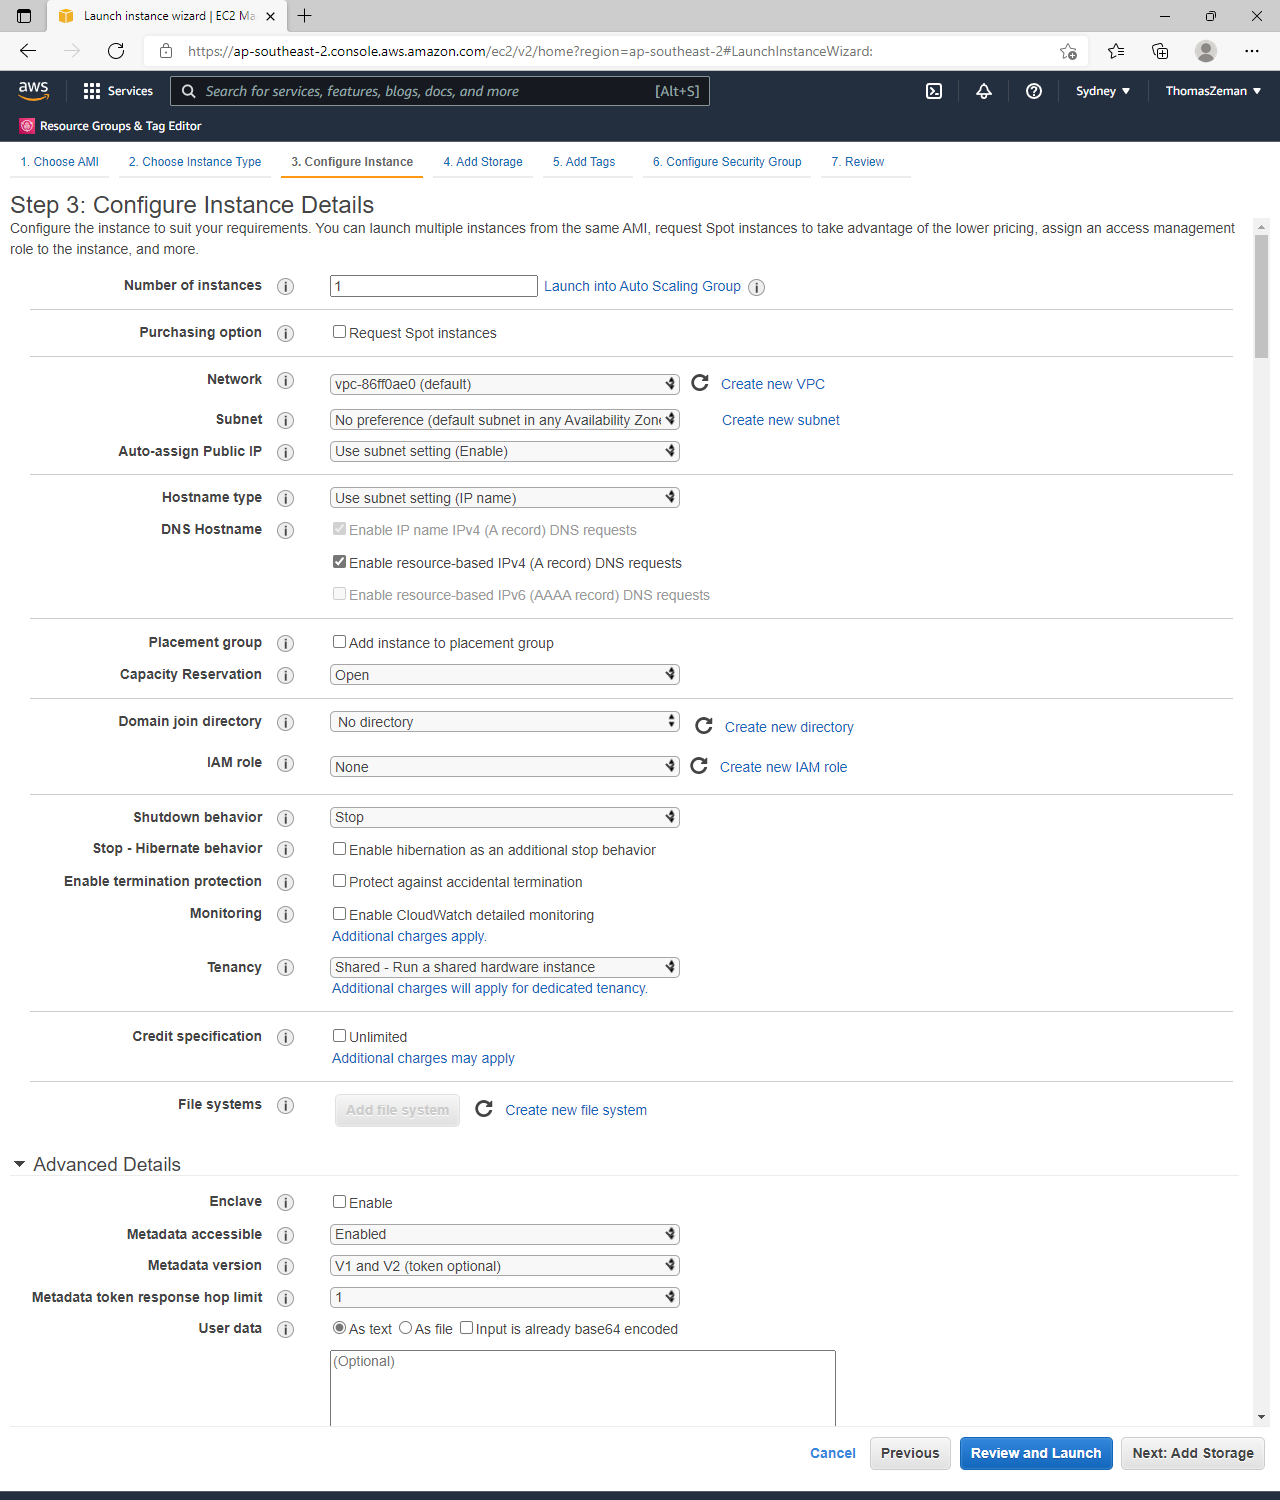The width and height of the screenshot is (1280, 1500).
Task: Enable the Enclave checkbox
Action: click(x=339, y=1202)
